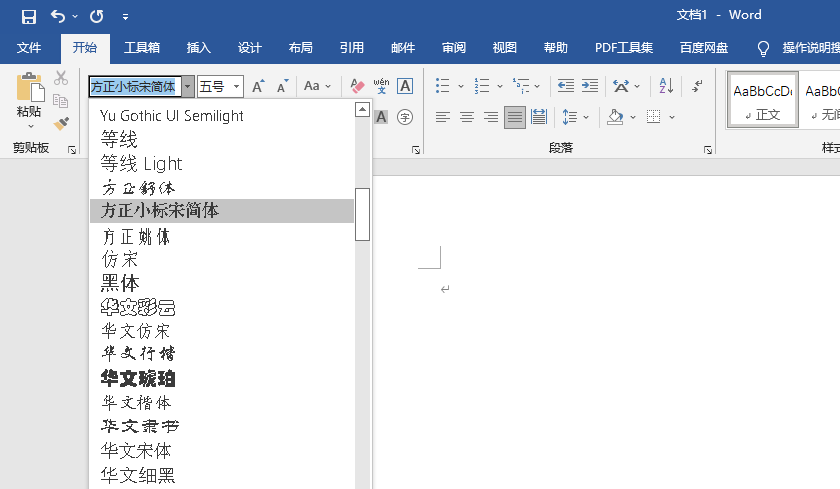The image size is (840, 489).
Task: Copy selection with the copy icon
Action: (x=61, y=101)
